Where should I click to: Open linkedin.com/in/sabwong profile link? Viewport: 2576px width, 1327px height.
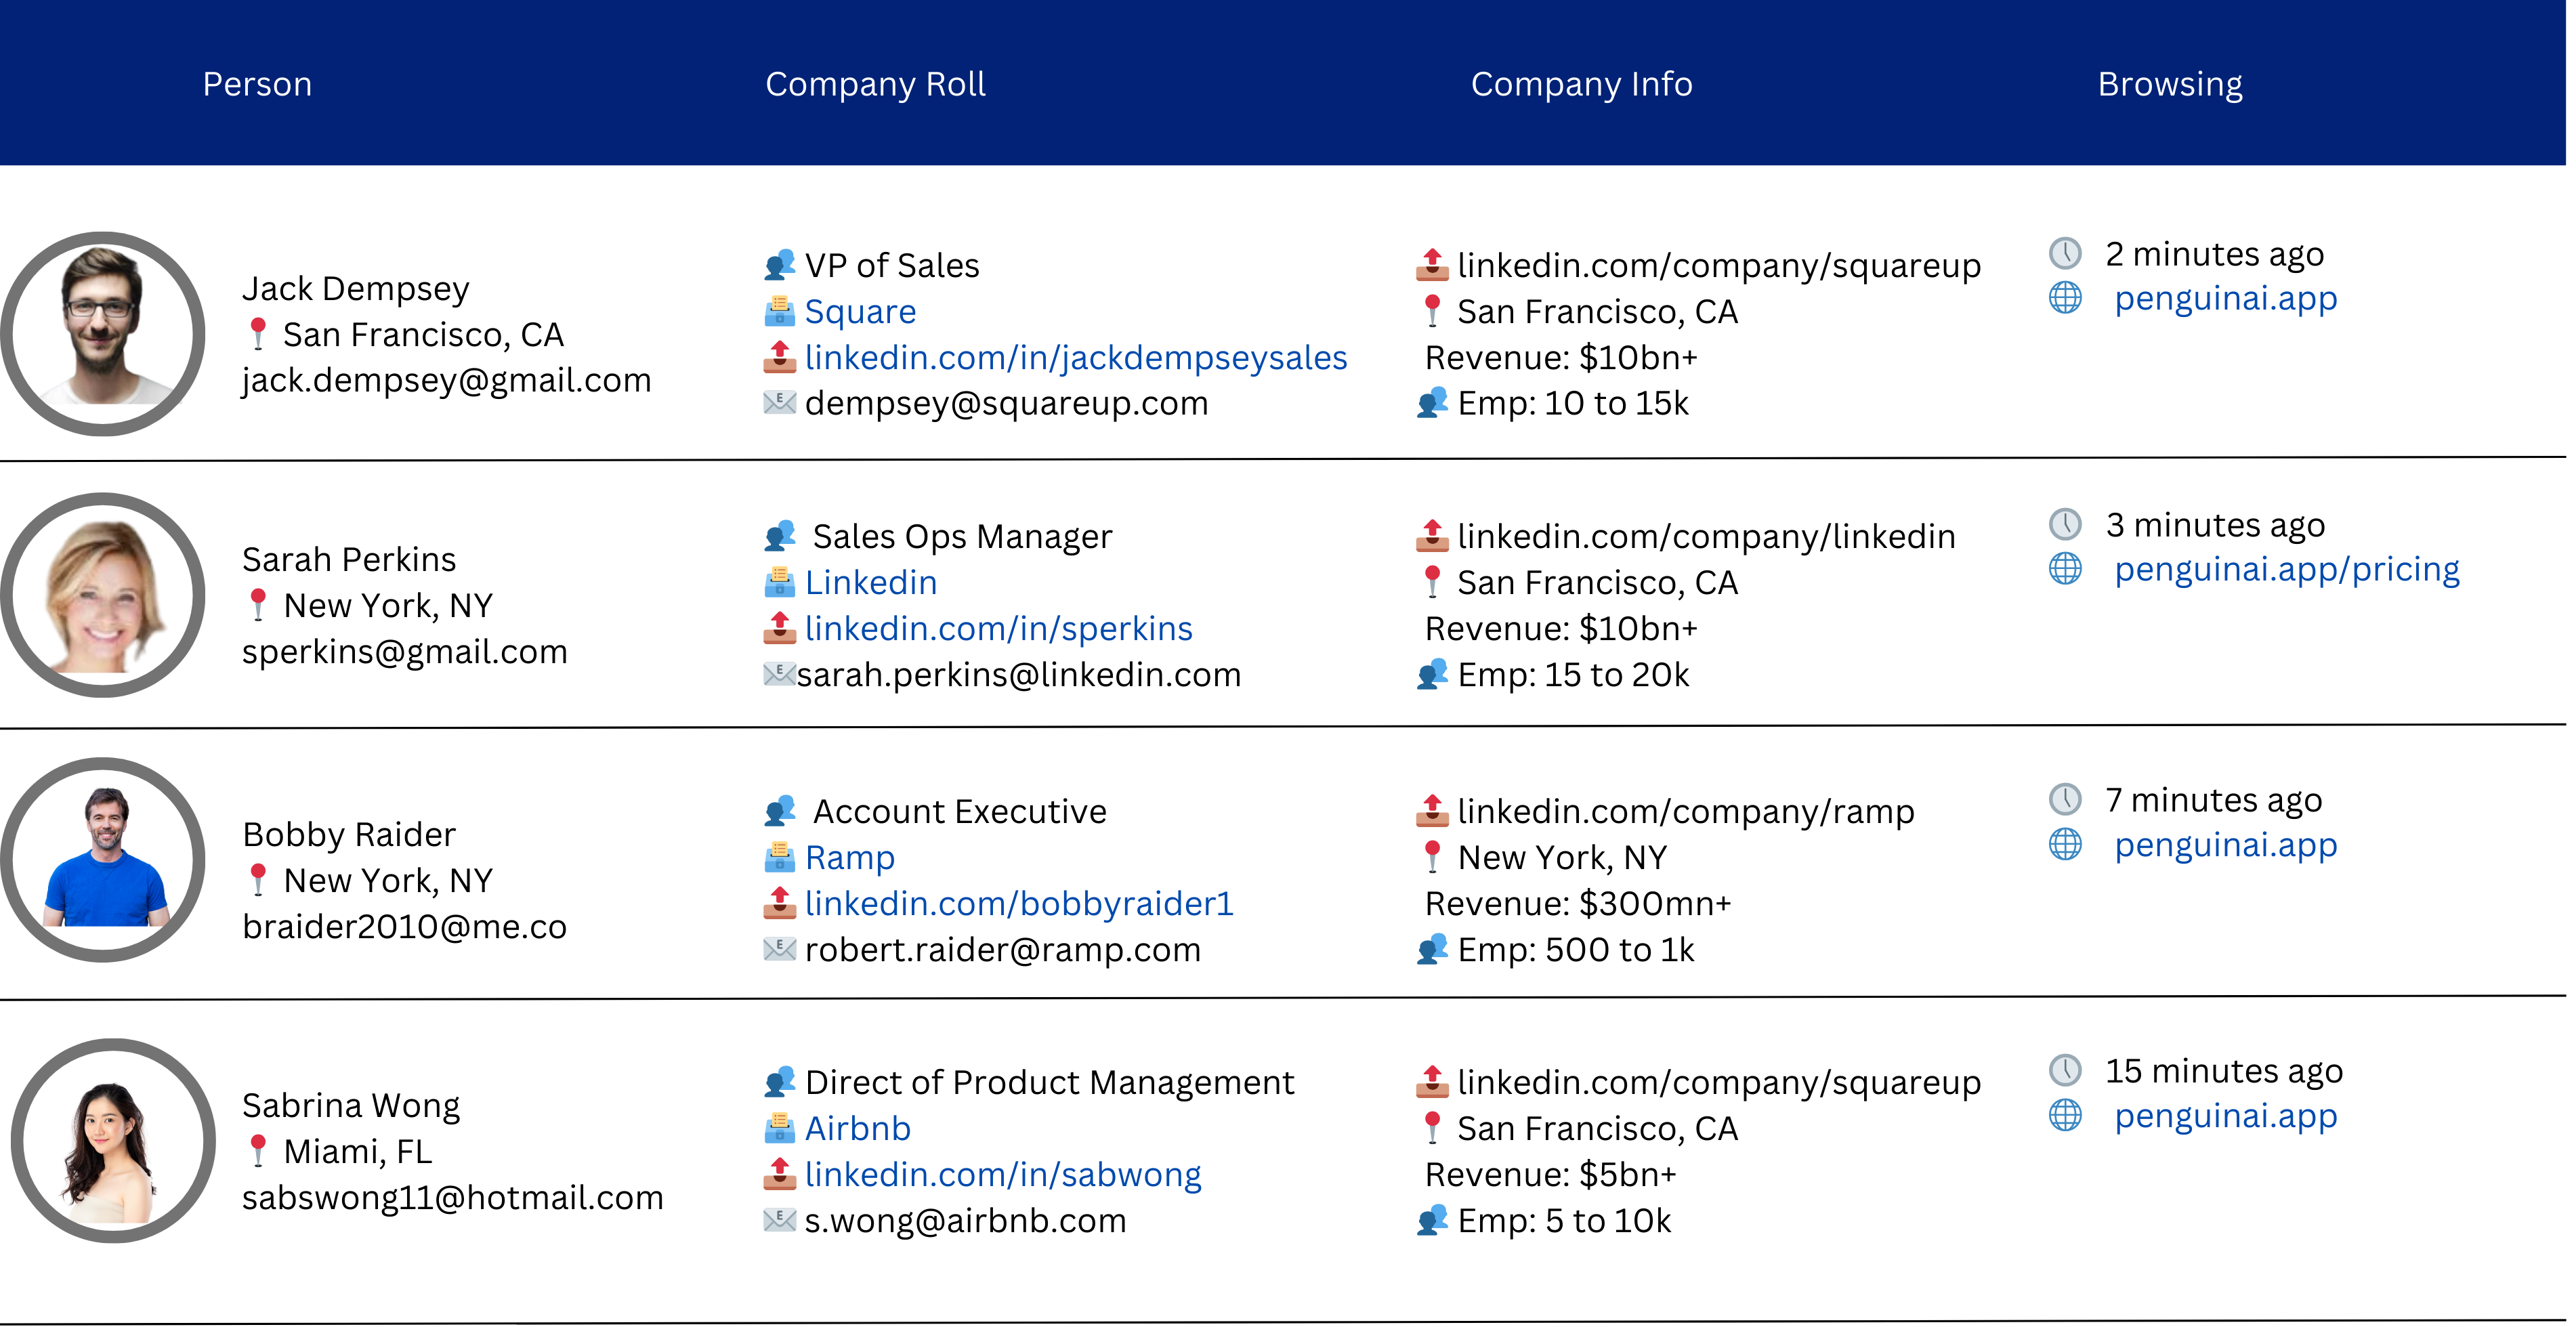point(1003,1175)
